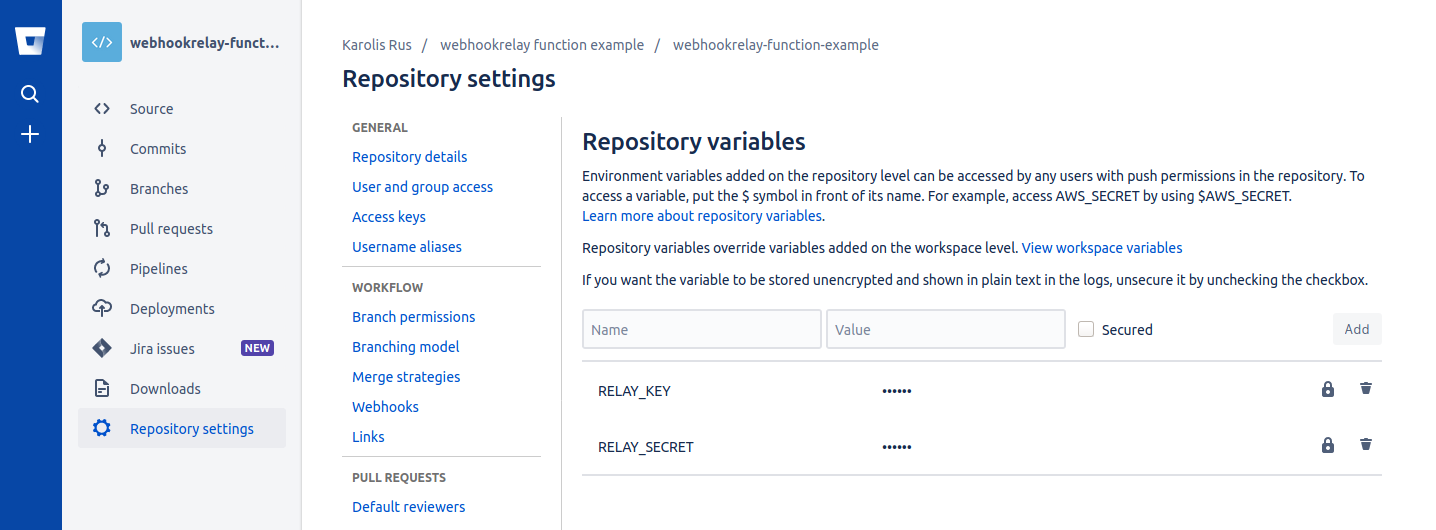Click the Downloads file icon
This screenshot has width=1436, height=530.
click(x=102, y=389)
